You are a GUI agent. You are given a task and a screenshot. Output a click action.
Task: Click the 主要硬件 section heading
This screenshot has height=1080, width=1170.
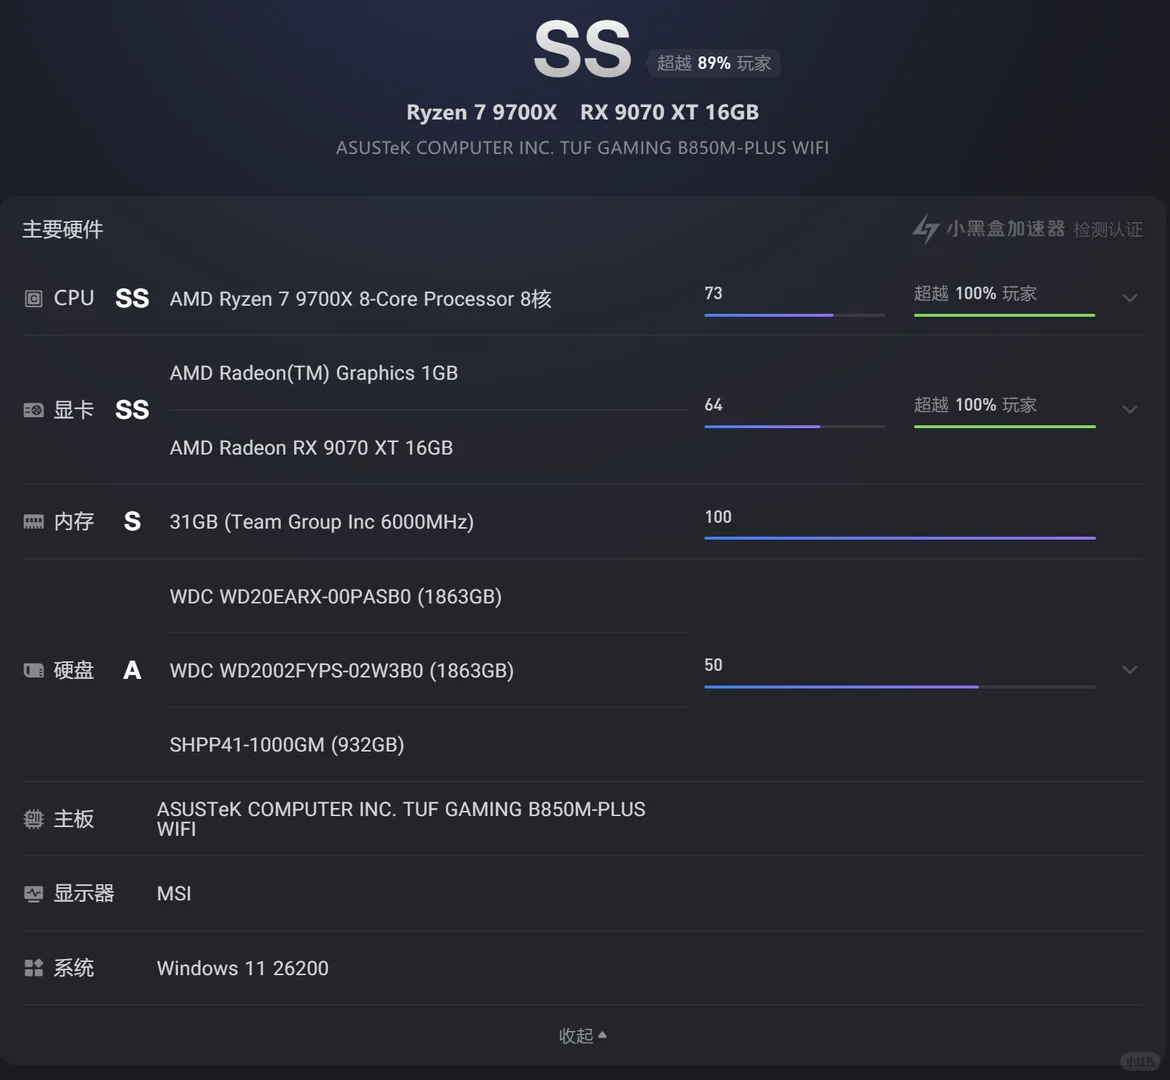[63, 230]
